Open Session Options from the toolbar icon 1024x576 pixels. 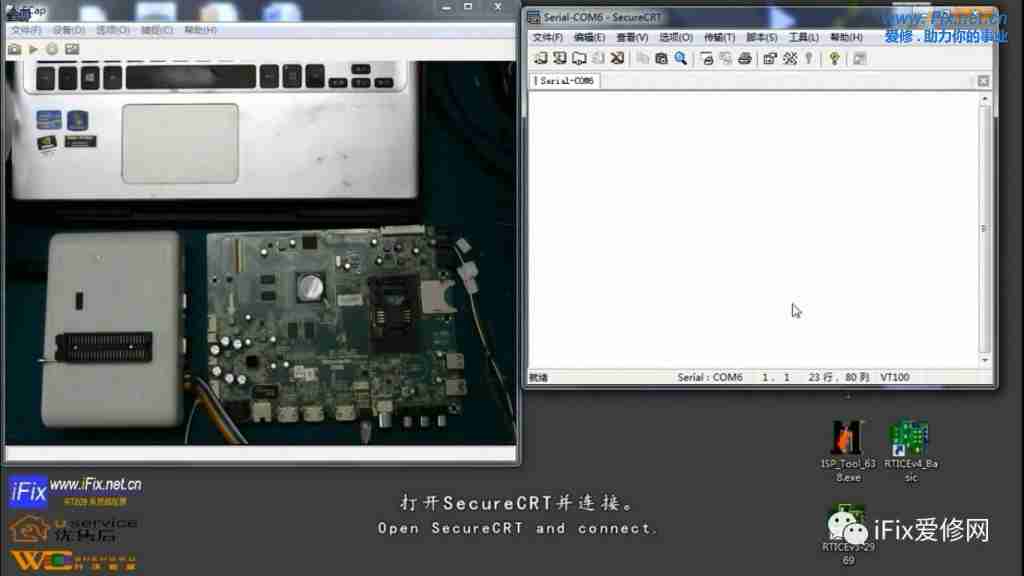[769, 59]
